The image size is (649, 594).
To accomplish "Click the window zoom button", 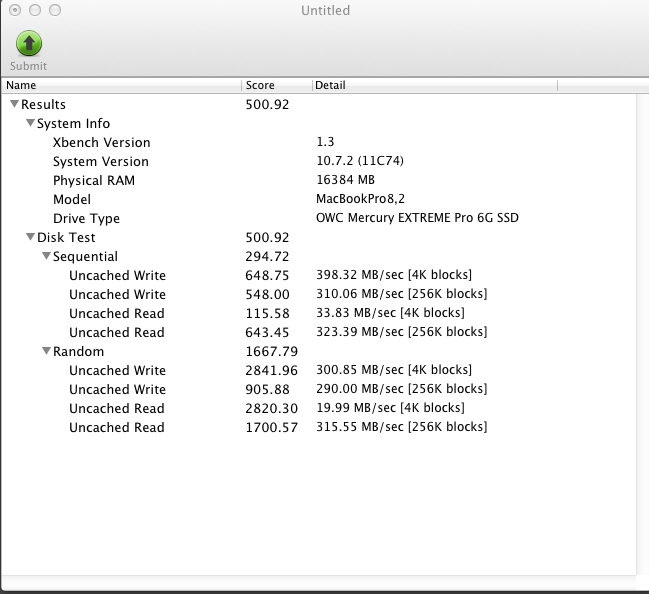I will click(55, 10).
